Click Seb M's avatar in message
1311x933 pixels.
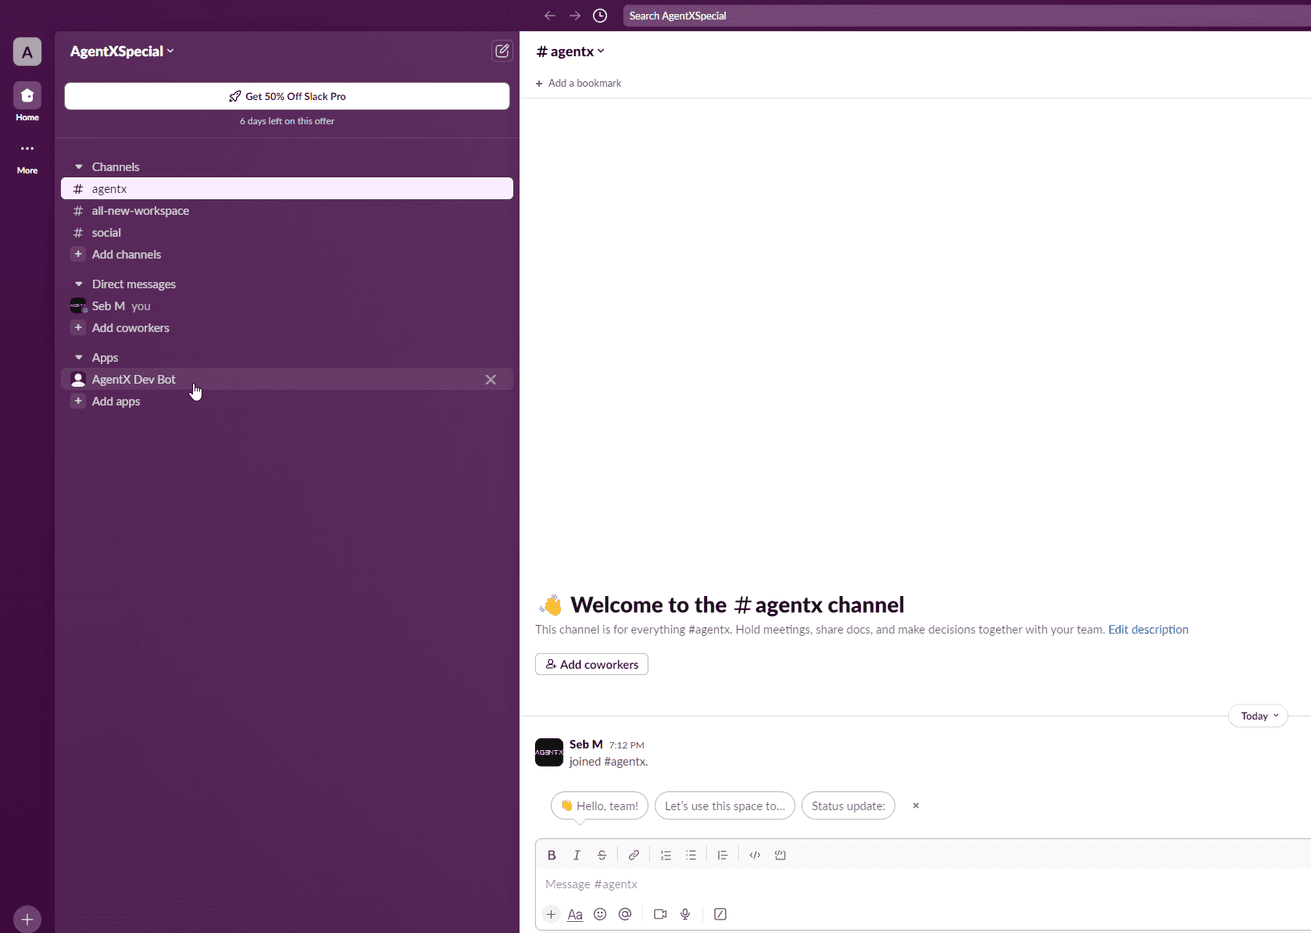(549, 752)
